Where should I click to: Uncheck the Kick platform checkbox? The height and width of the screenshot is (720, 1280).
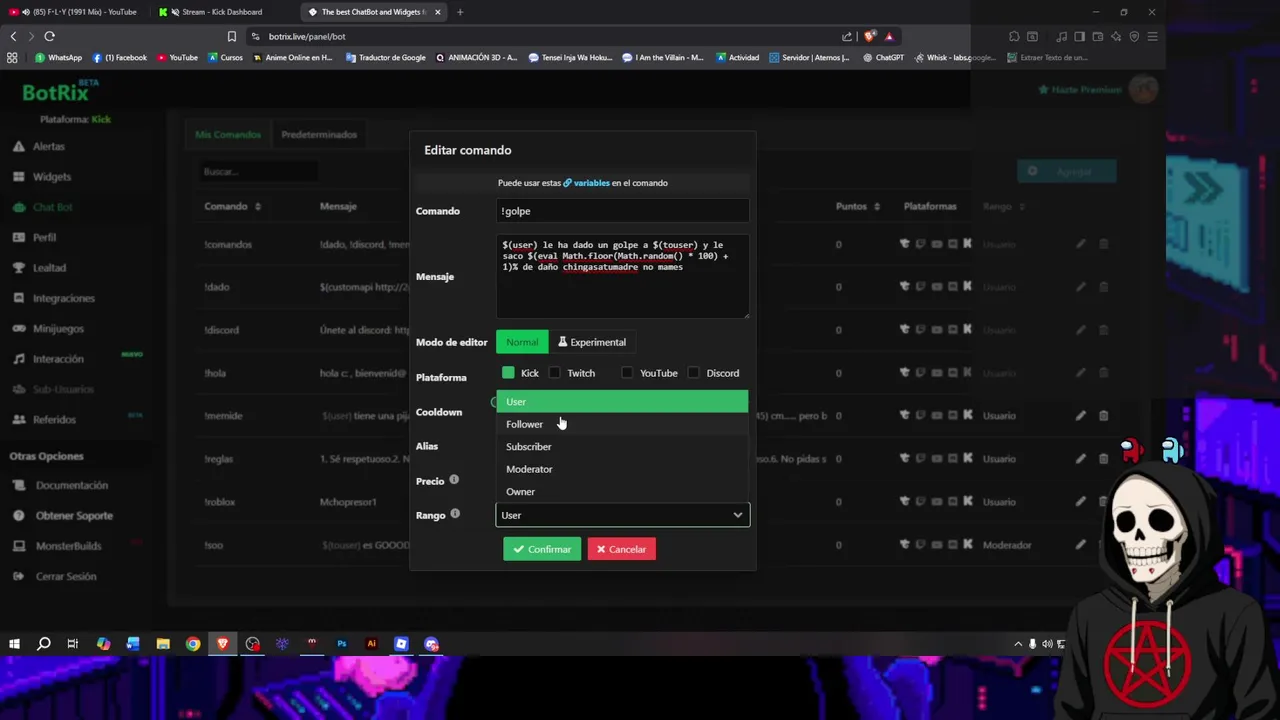pos(508,373)
